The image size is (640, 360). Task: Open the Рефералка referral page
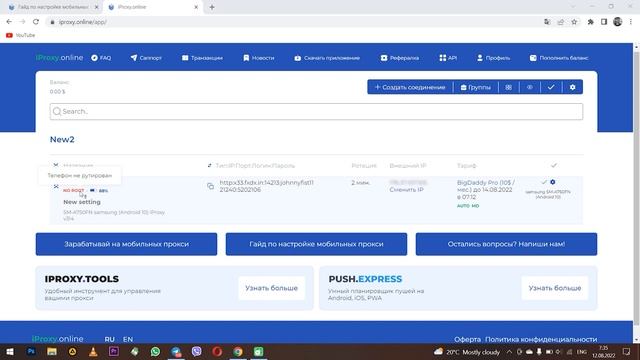400,58
